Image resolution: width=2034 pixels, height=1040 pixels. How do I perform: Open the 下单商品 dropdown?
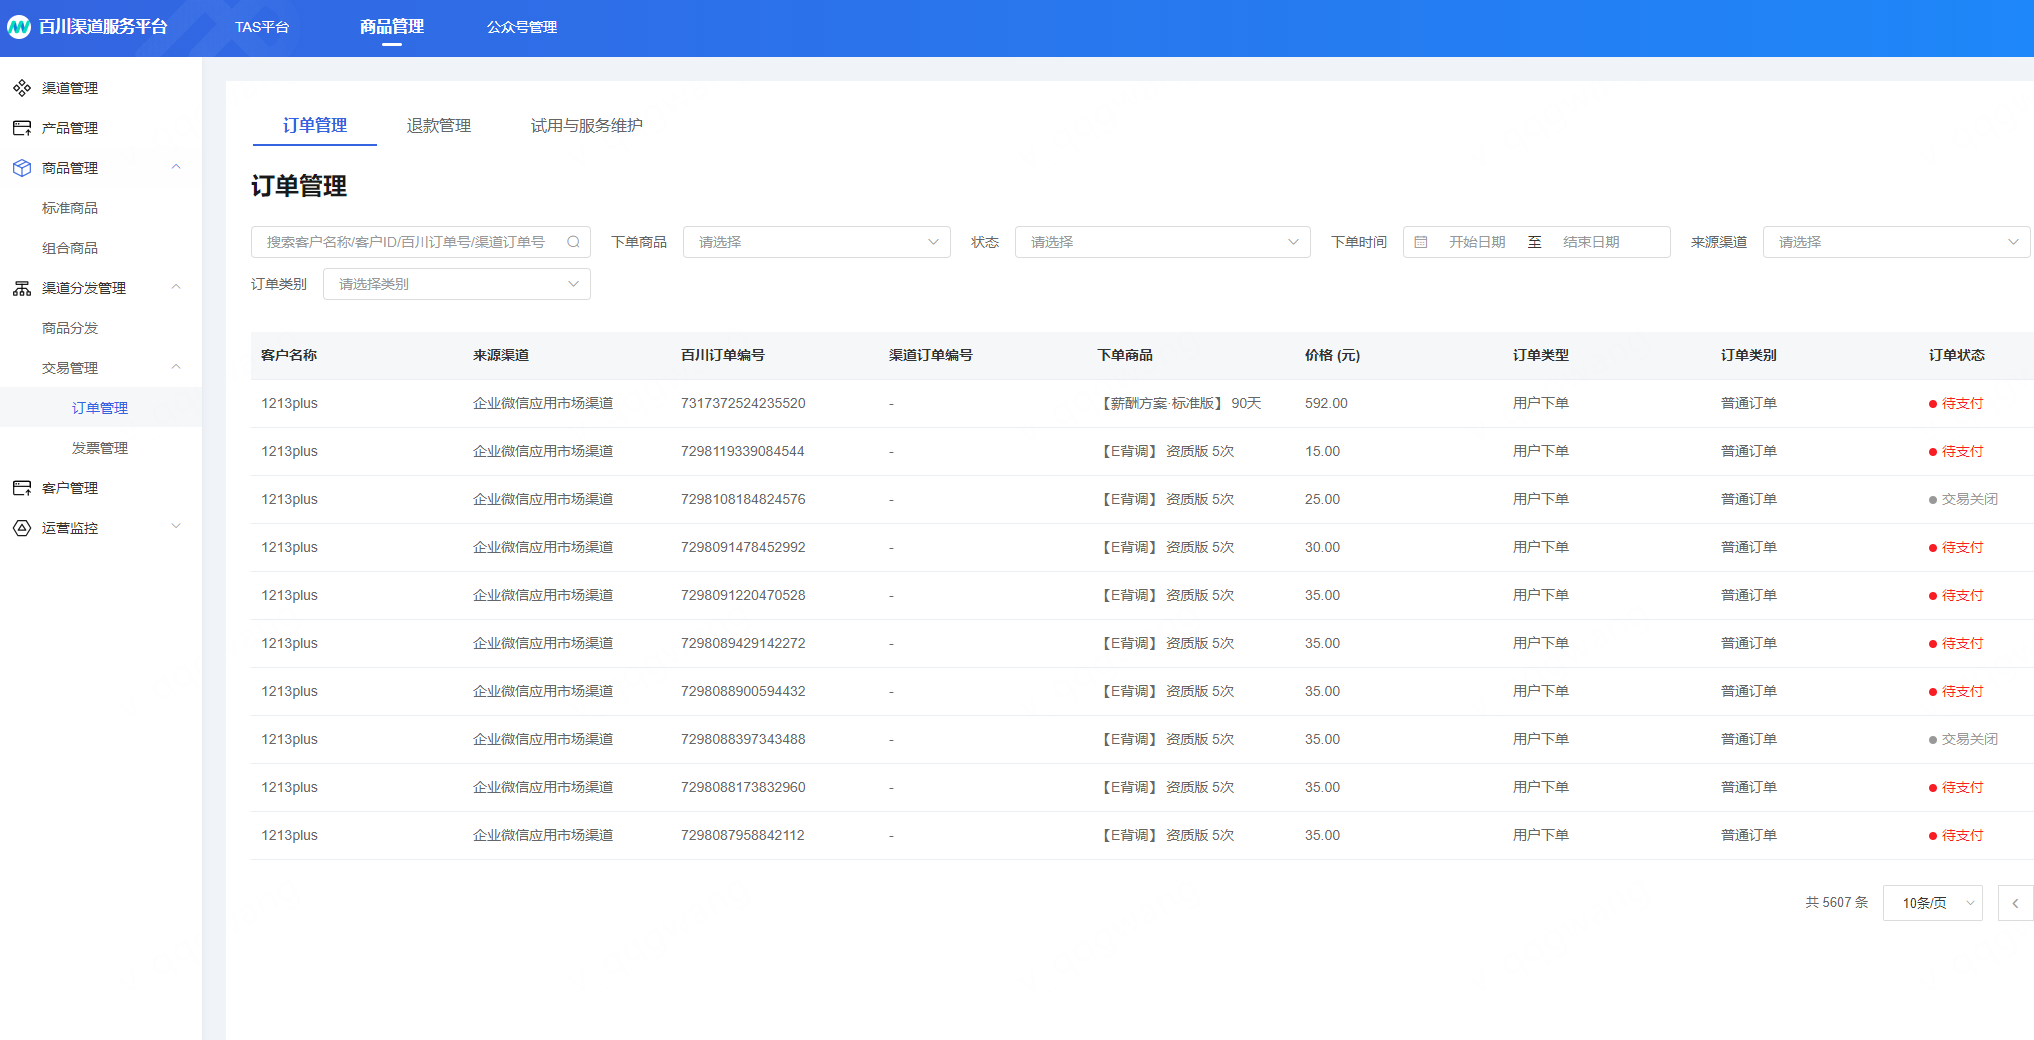(x=817, y=242)
